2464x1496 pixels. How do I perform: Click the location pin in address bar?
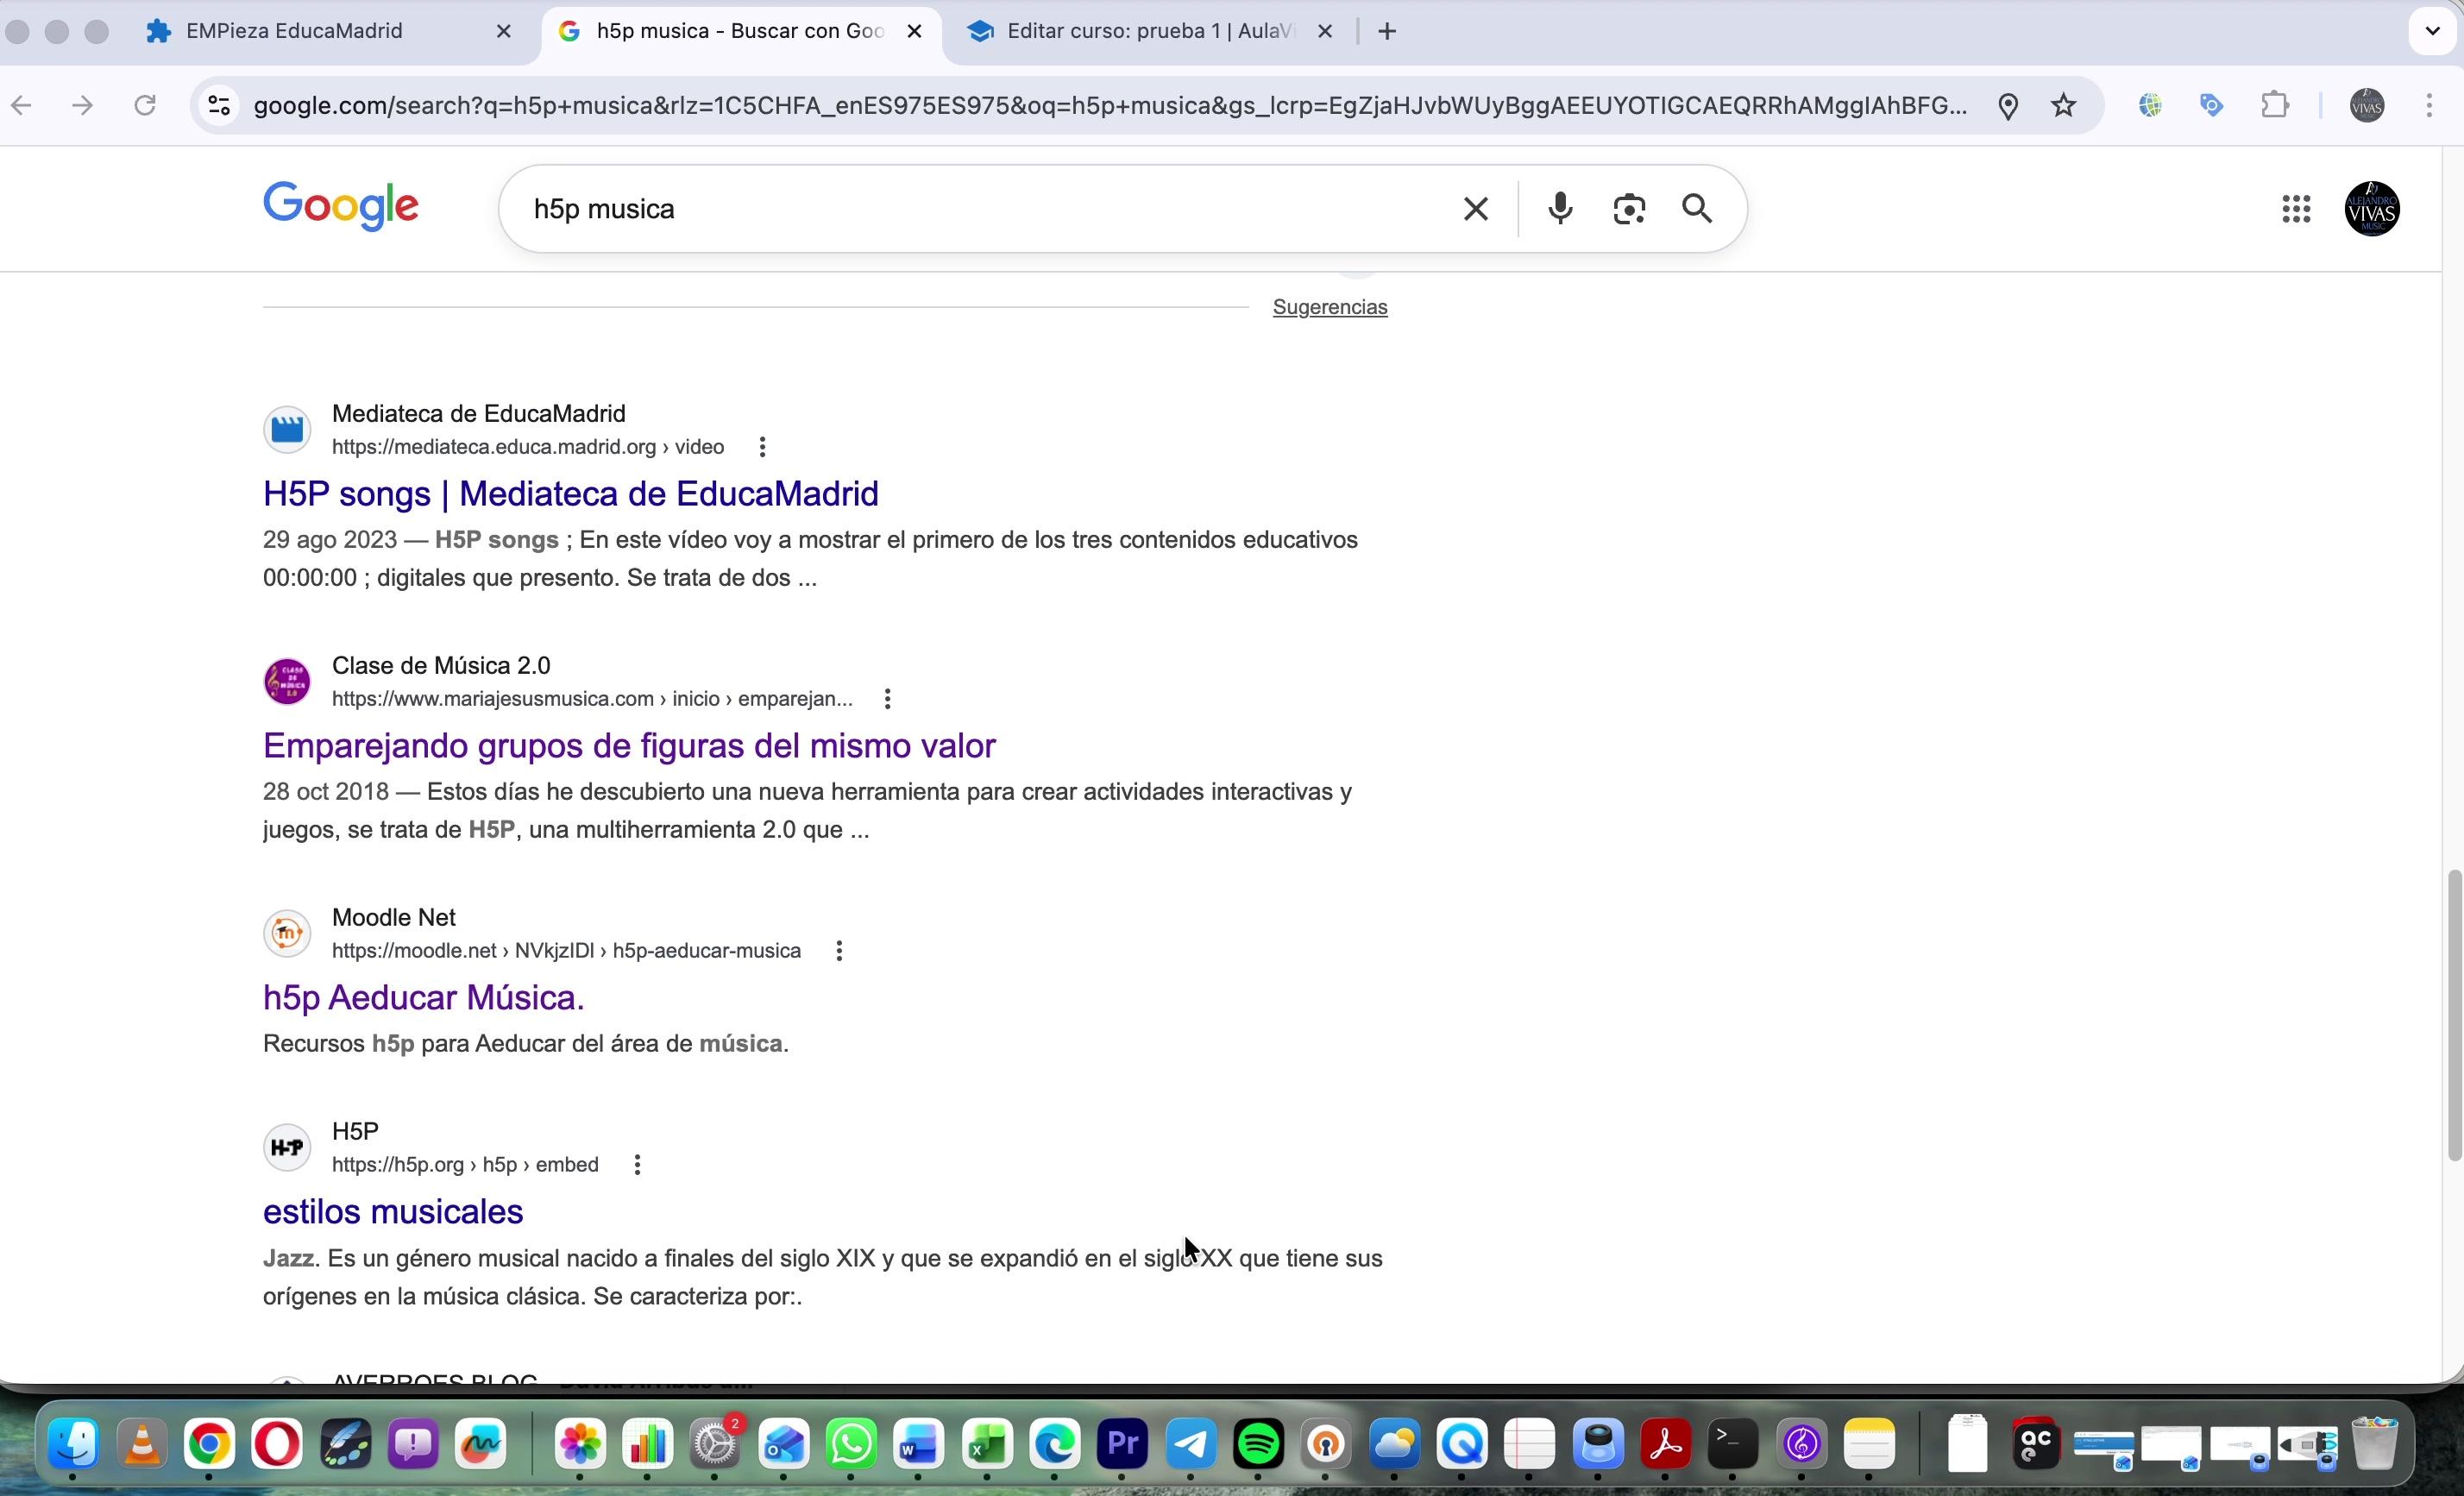pos(2008,105)
